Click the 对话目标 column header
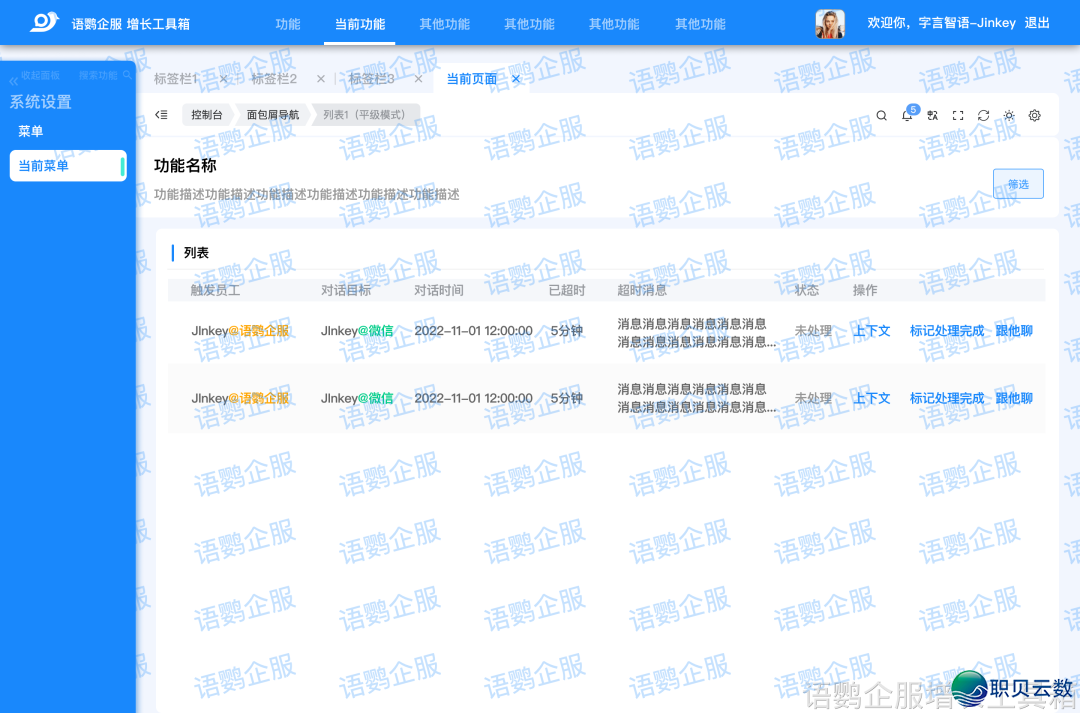 click(346, 290)
